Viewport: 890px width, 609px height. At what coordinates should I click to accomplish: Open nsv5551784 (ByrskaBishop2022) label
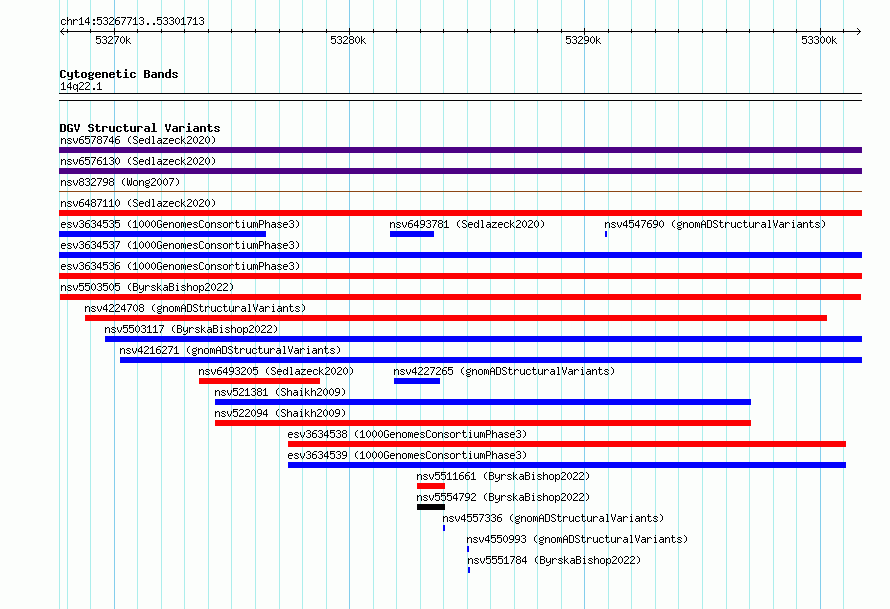click(x=554, y=560)
